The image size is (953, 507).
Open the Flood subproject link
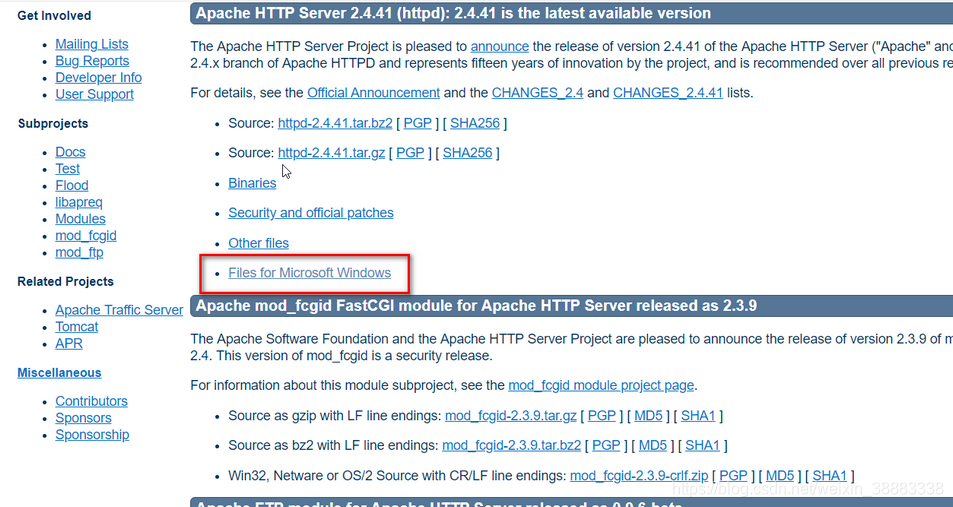pos(72,185)
